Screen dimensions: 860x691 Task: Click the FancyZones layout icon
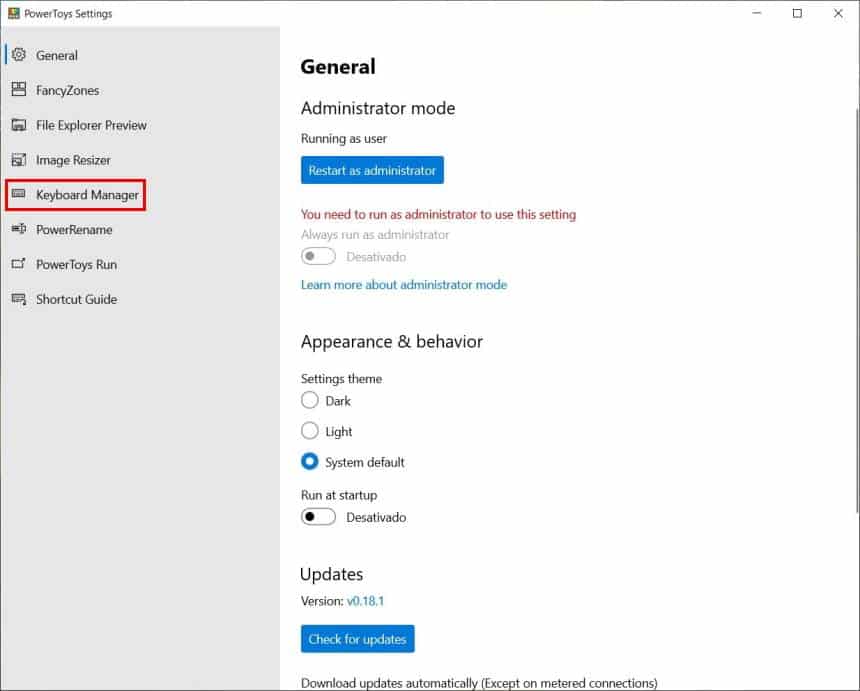[x=19, y=89]
